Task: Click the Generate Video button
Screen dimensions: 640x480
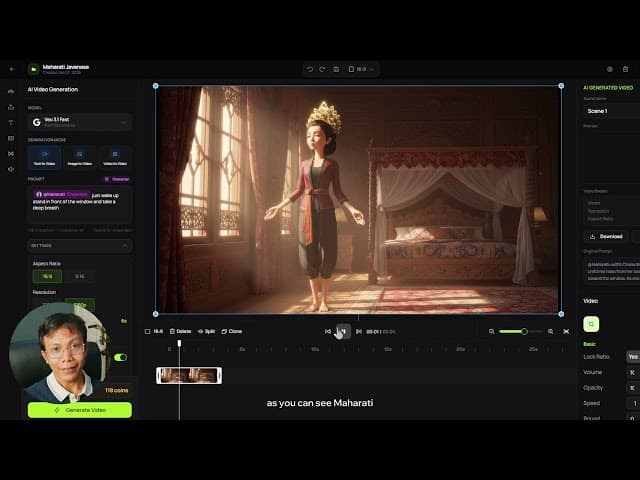Action: 80,410
